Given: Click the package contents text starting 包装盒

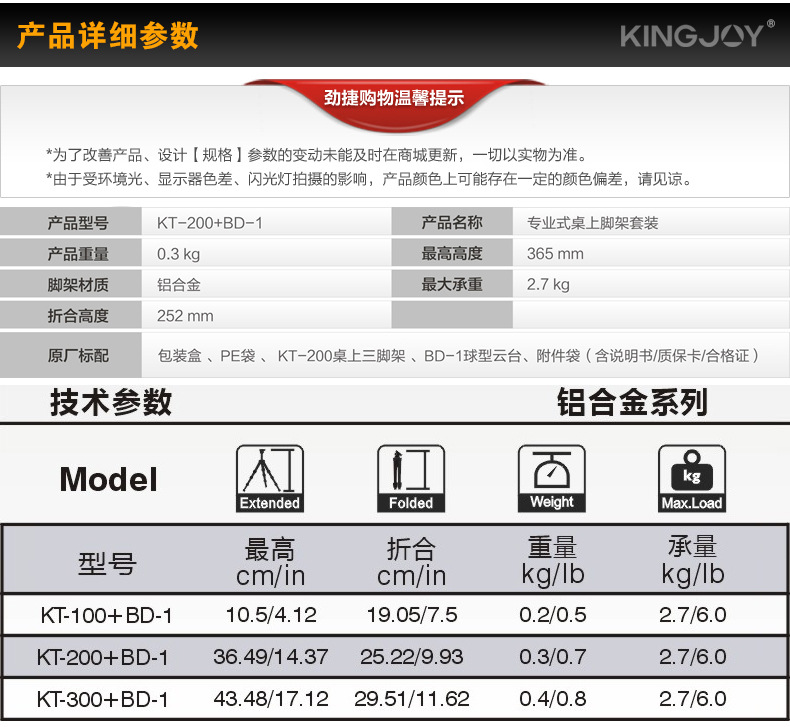Looking at the screenshot, I should pyautogui.click(x=458, y=356).
